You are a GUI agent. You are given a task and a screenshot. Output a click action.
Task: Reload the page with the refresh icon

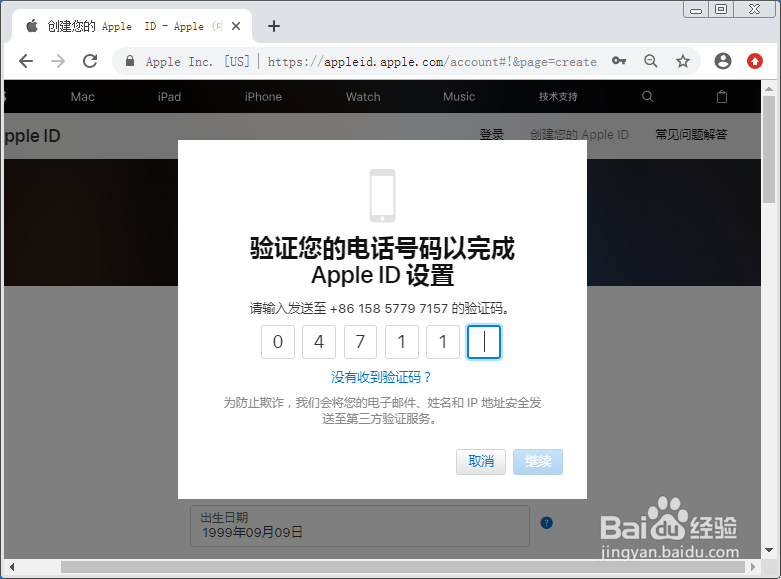tap(90, 61)
